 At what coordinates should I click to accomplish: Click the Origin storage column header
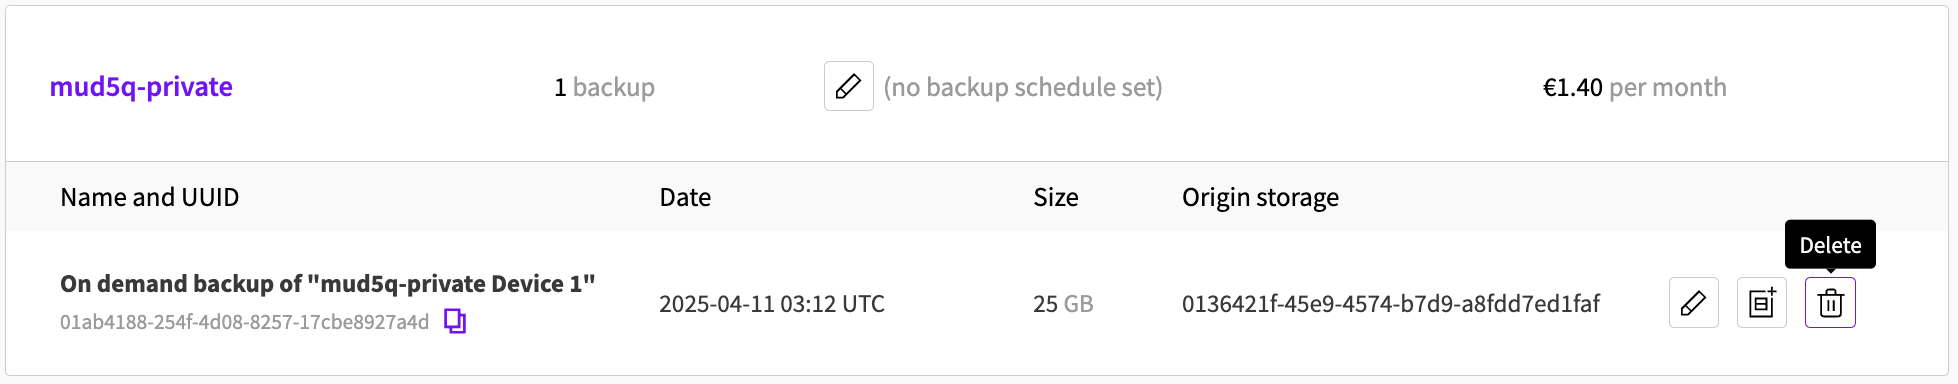click(1260, 197)
